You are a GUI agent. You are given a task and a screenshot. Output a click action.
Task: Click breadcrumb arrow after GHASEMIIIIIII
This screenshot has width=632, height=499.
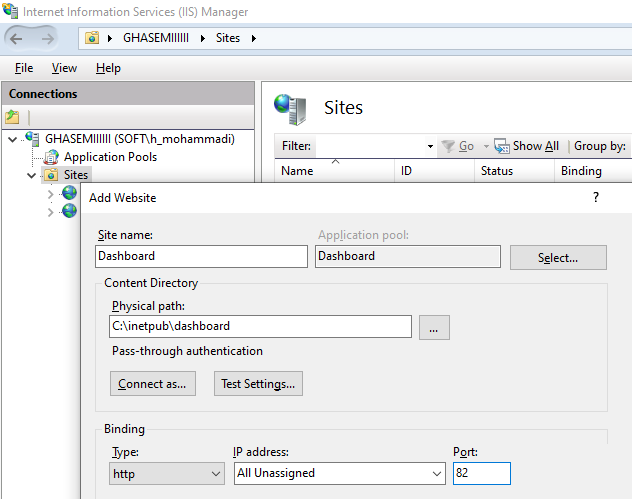point(203,38)
